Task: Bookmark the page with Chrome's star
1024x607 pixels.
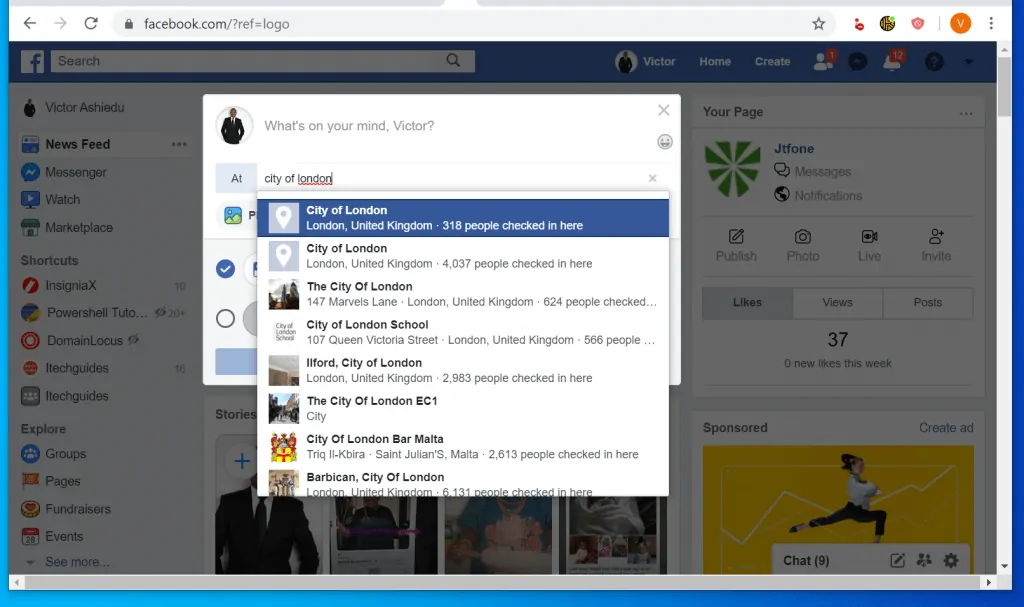Action: click(x=819, y=23)
